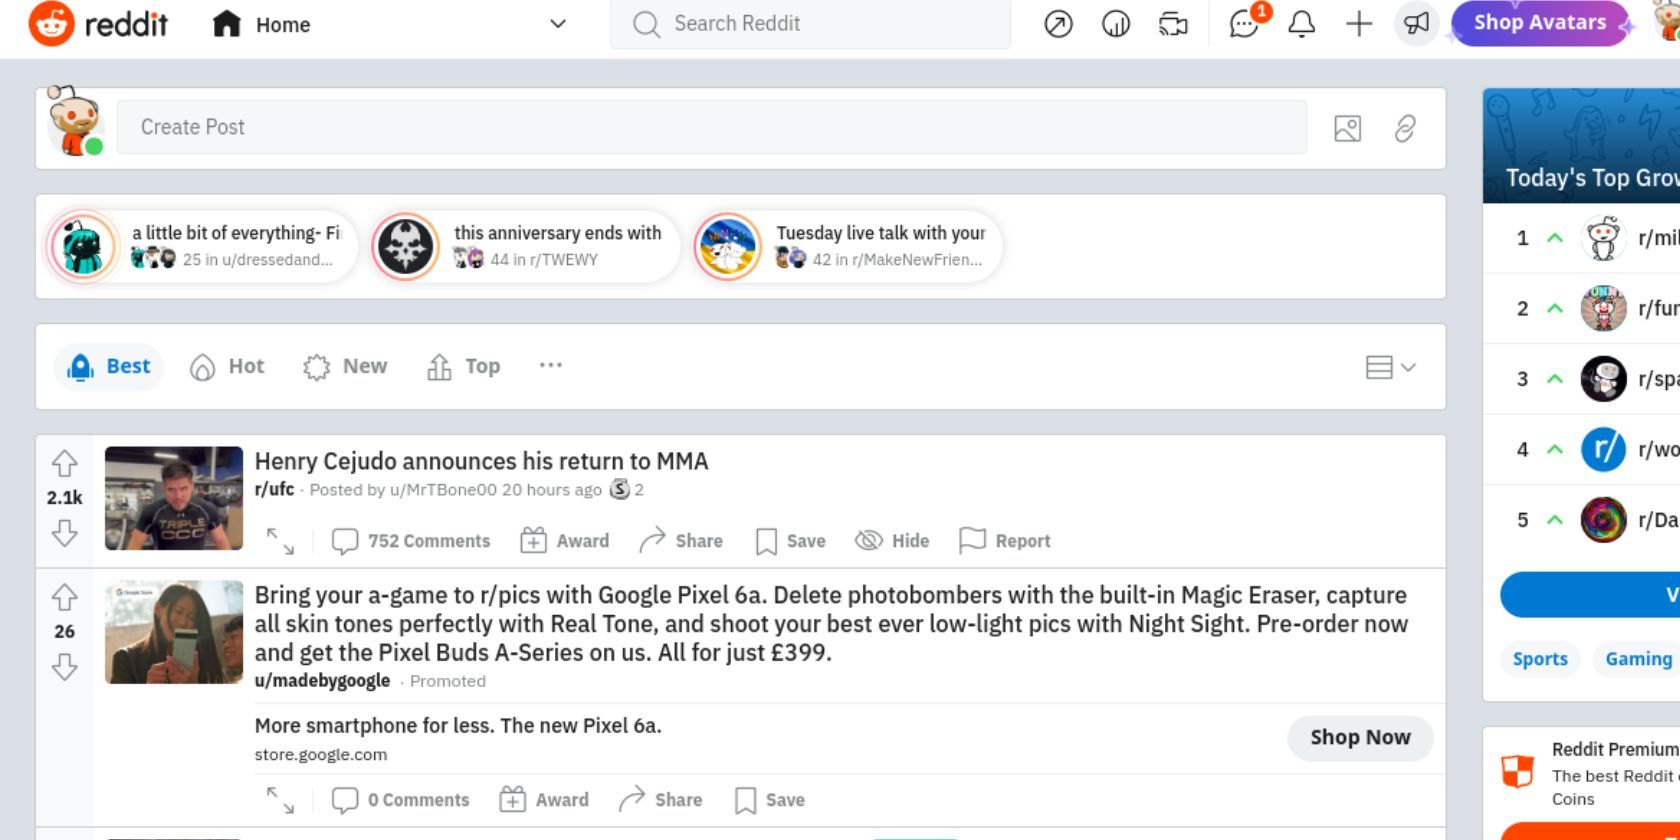Open the chat messages icon

pos(1244,24)
